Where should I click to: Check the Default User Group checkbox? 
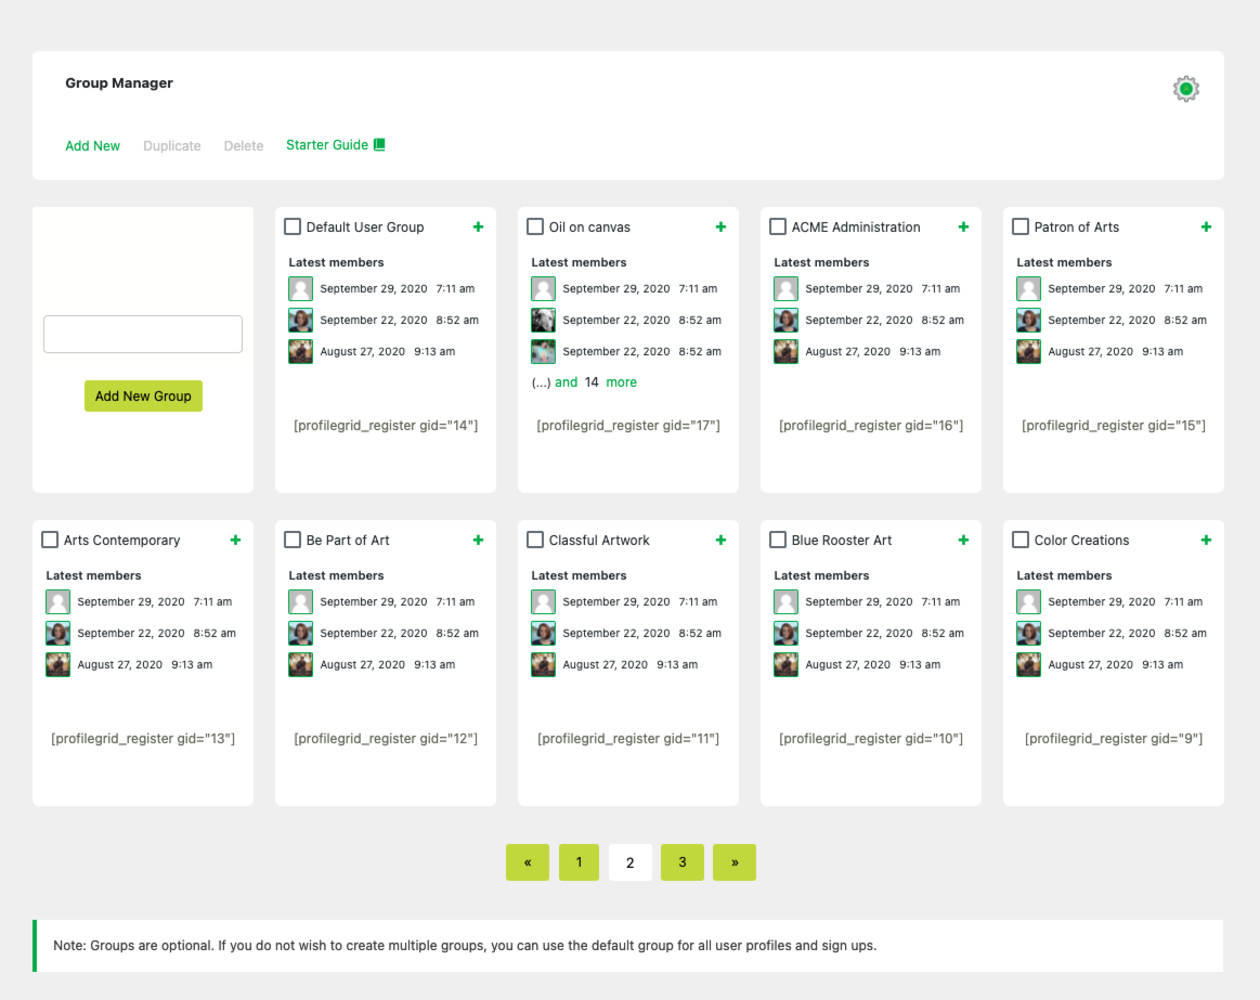[x=293, y=227]
